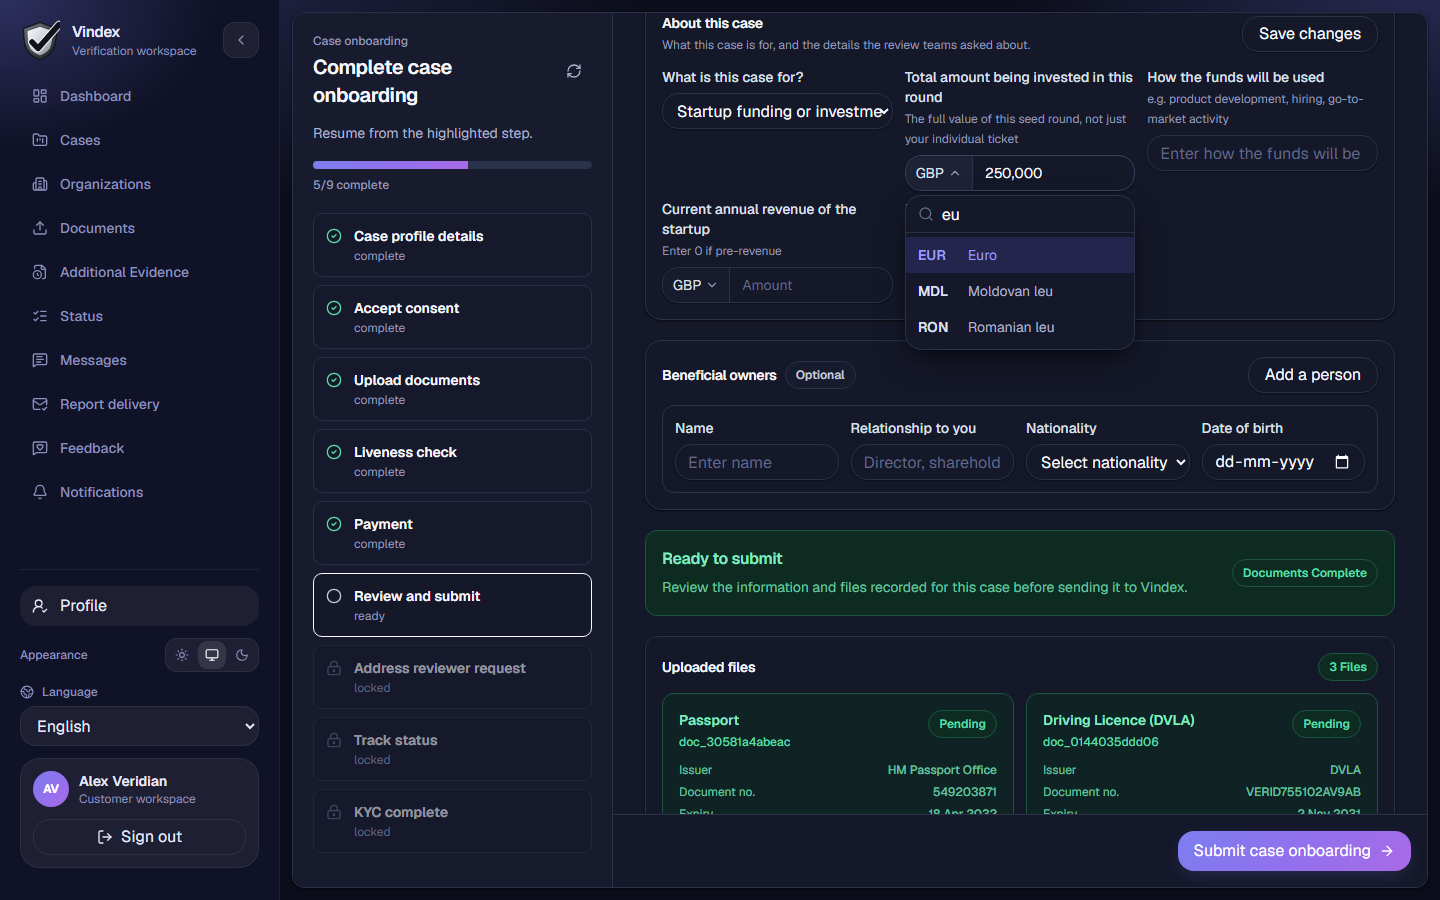Viewport: 1440px width, 900px height.
Task: Click the currency search field
Action: 1020,215
